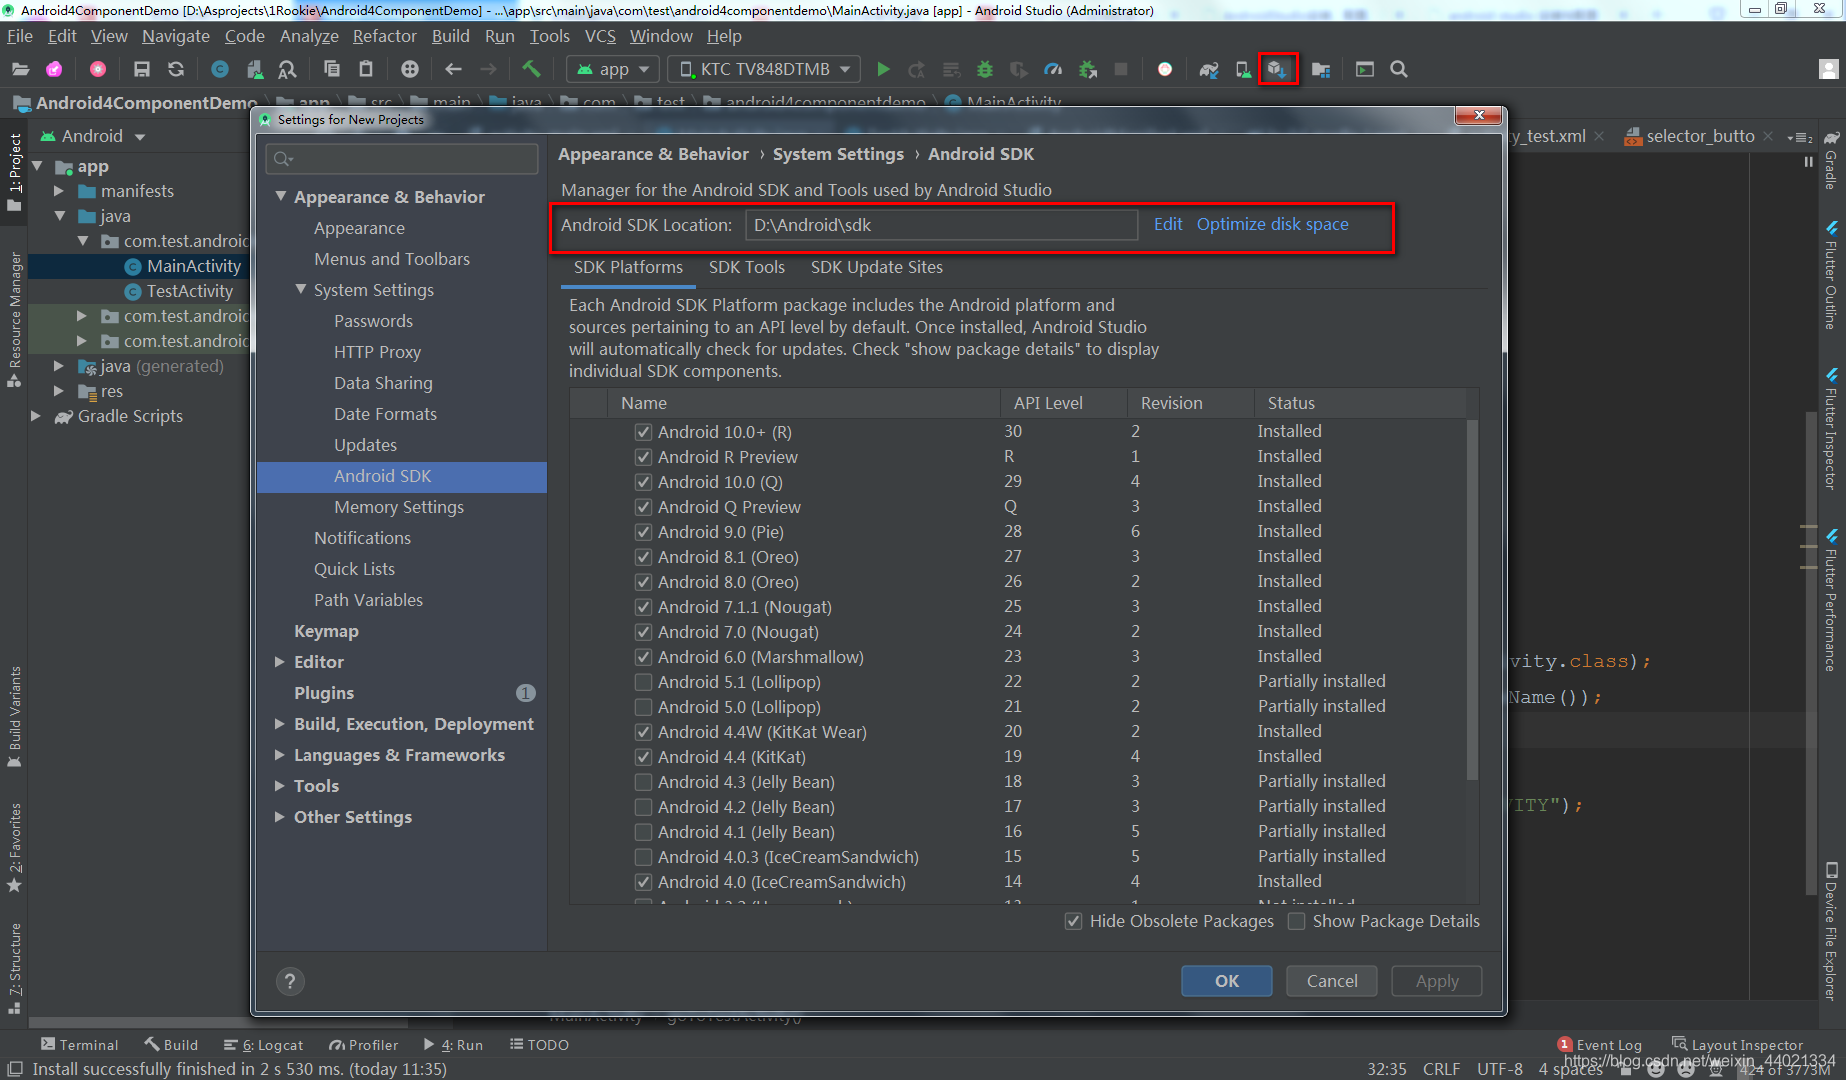Collapse Appearance & Behavior settings section
1846x1080 pixels.
click(281, 197)
